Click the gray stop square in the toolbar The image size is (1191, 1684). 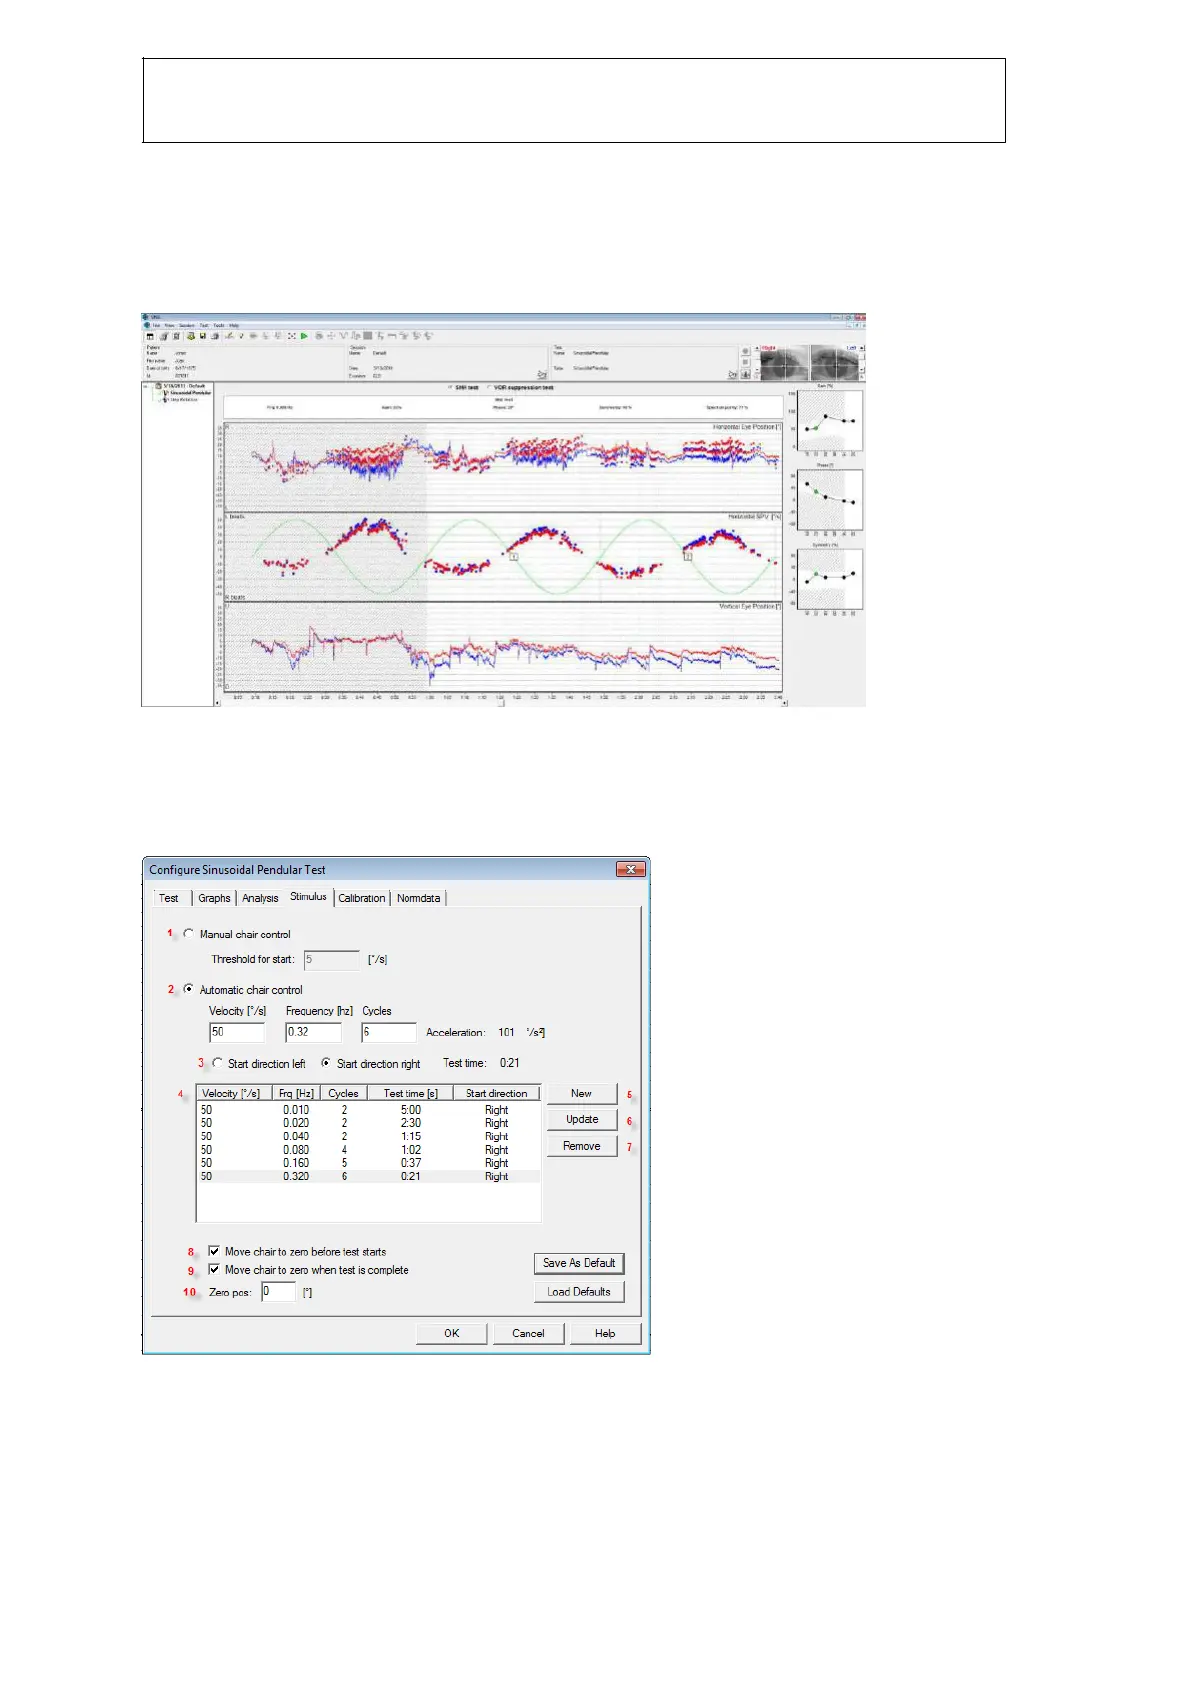point(368,336)
